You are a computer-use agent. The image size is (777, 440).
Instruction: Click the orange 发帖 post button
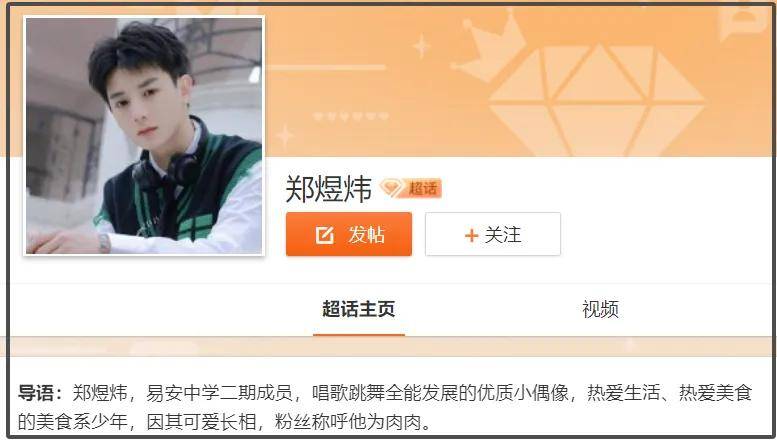[348, 234]
